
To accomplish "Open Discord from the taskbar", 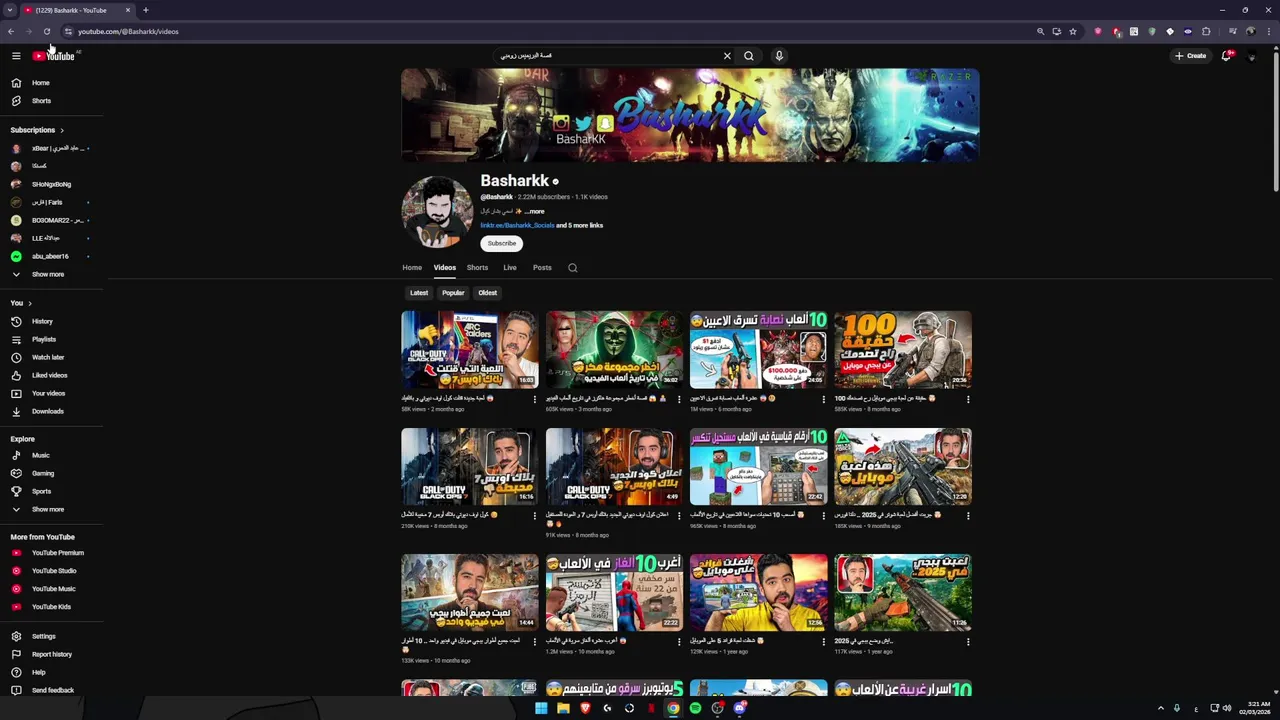I will 739,708.
